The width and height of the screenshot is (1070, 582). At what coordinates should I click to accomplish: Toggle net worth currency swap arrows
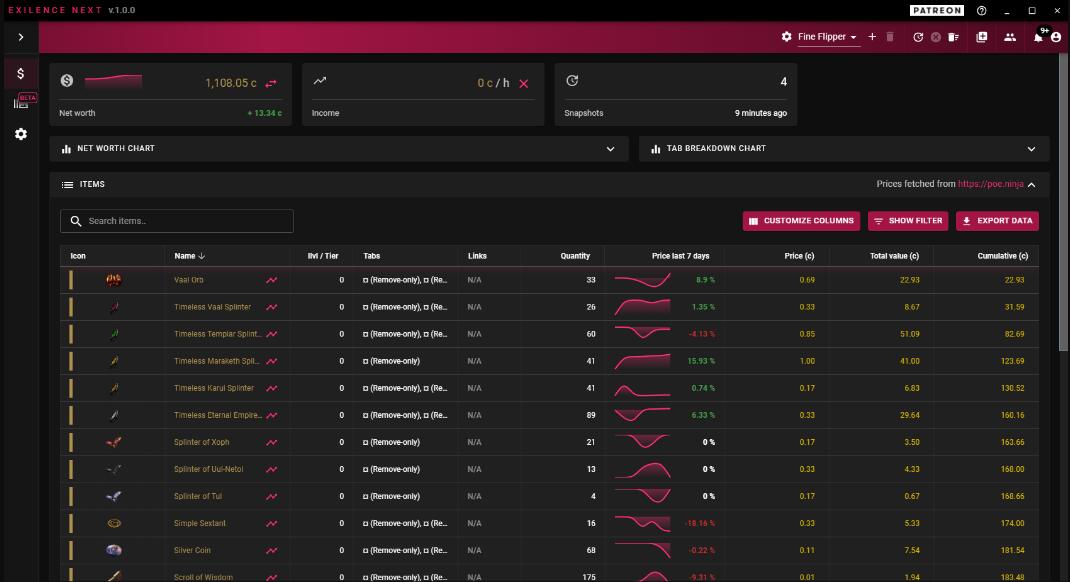coord(271,83)
